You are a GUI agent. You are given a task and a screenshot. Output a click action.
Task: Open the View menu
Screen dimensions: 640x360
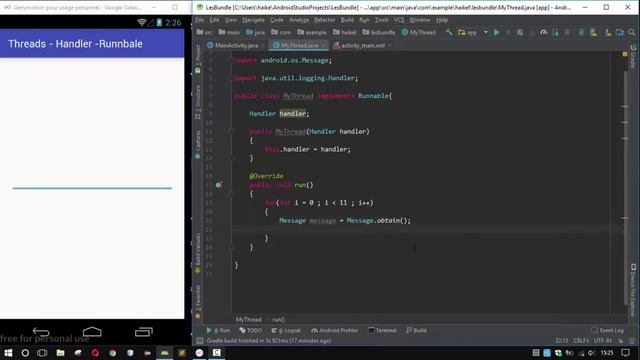231,20
